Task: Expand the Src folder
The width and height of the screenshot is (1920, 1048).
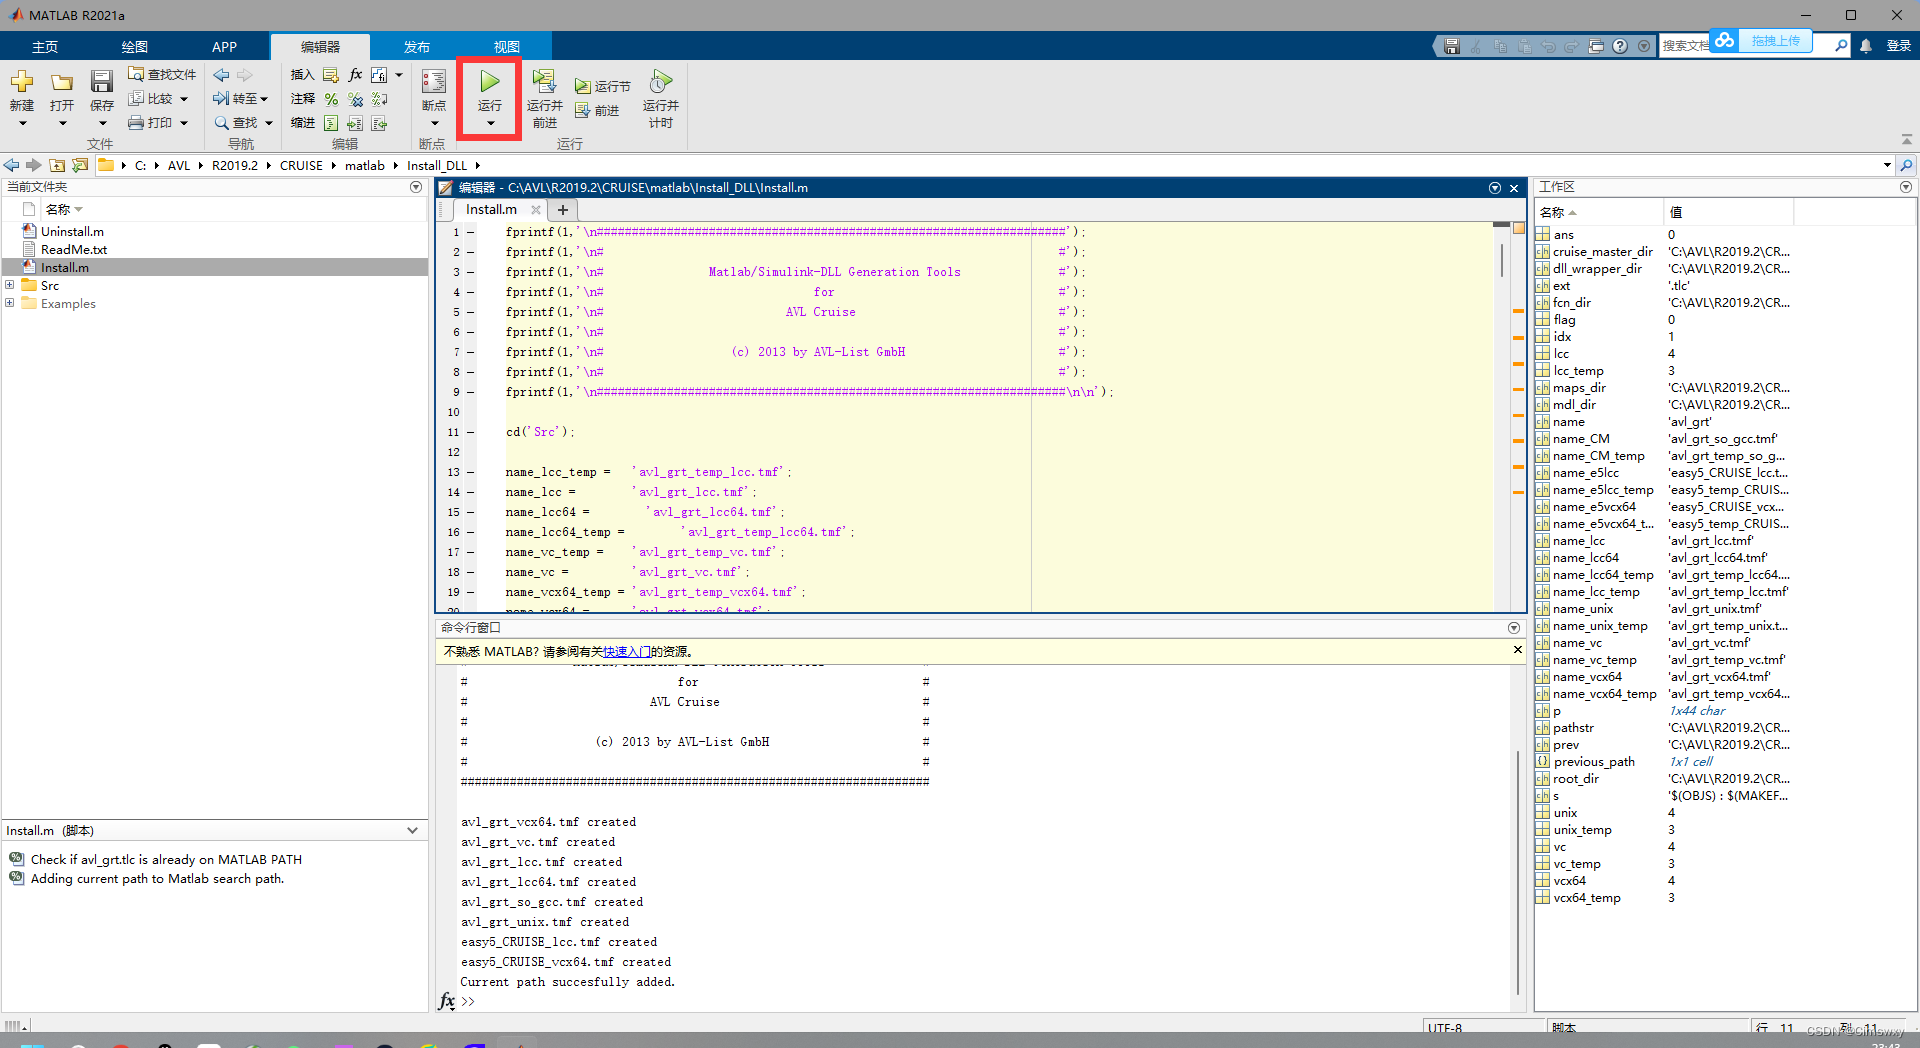Action: pos(10,285)
